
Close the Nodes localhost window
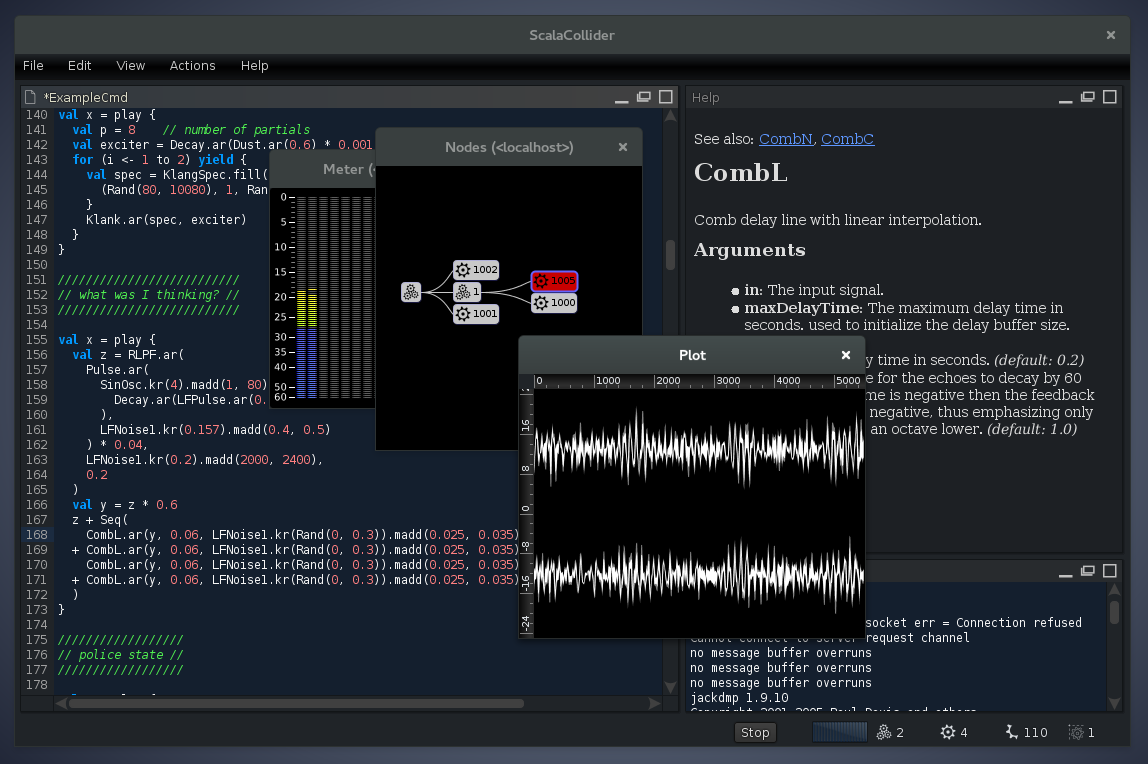click(x=622, y=147)
